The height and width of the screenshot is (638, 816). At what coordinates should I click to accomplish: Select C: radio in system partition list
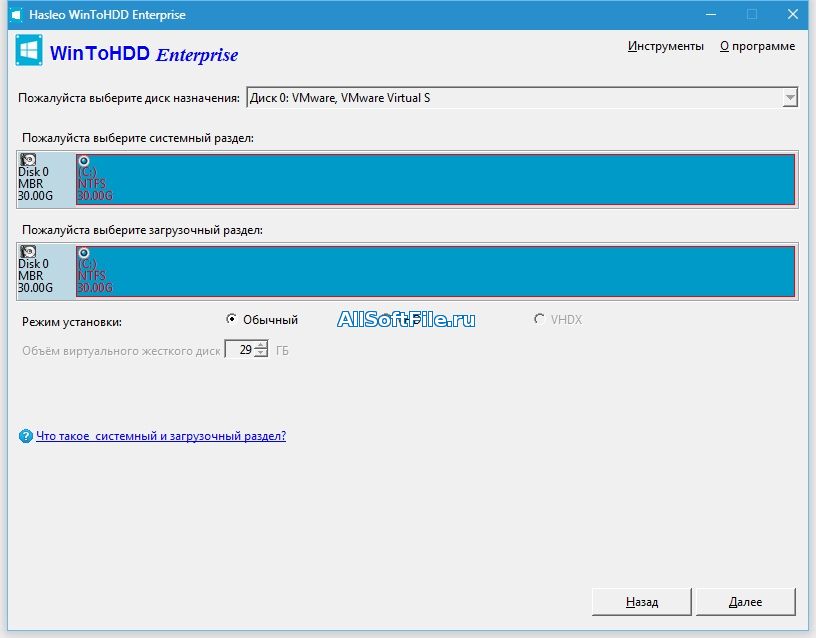point(83,161)
